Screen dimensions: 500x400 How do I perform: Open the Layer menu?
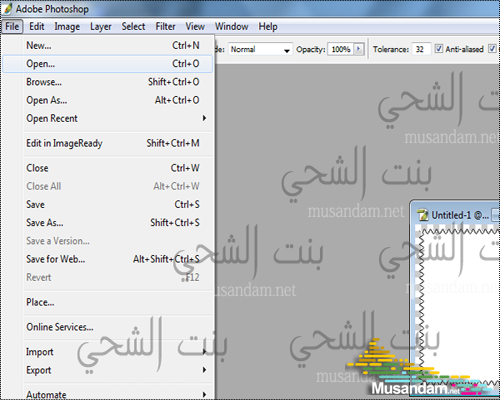(x=101, y=26)
